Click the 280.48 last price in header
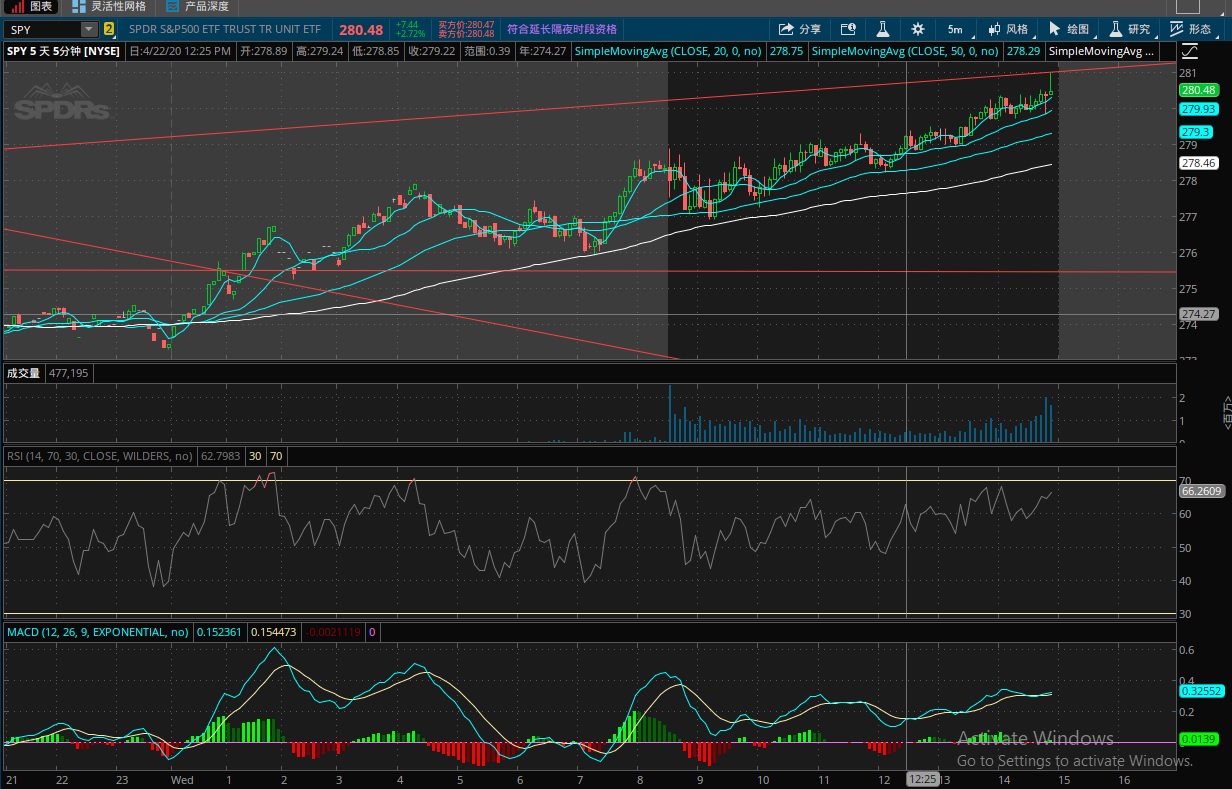Image resolution: width=1232 pixels, height=789 pixels. (x=361, y=30)
